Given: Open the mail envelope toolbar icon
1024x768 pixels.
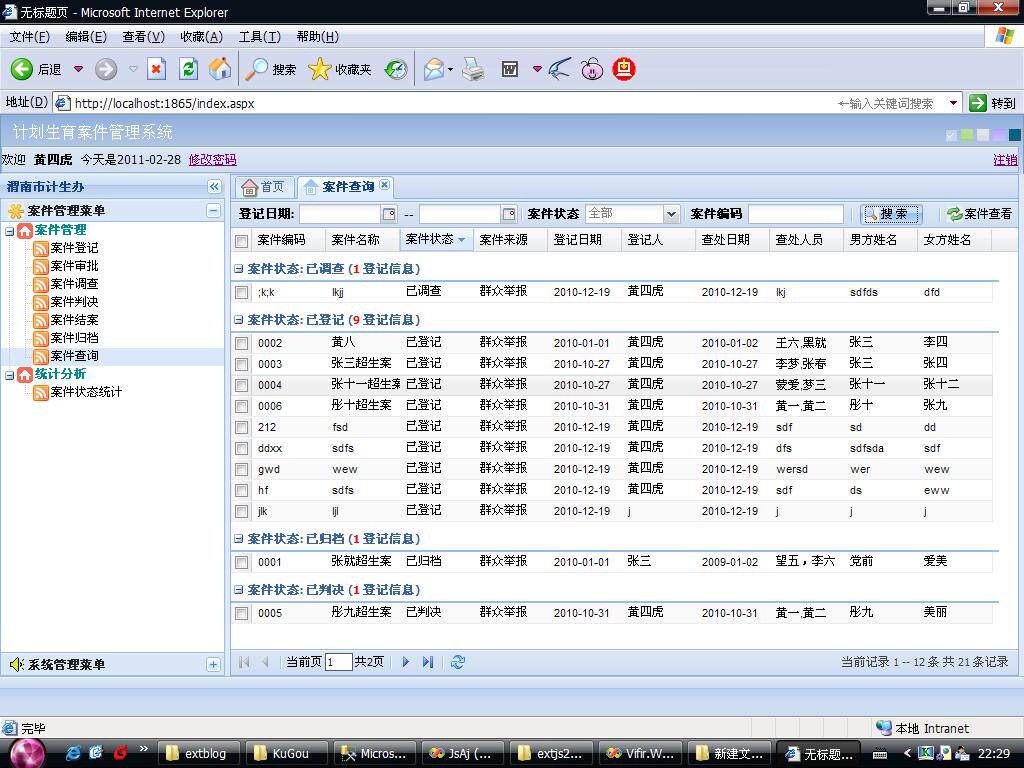Looking at the screenshot, I should (x=434, y=69).
